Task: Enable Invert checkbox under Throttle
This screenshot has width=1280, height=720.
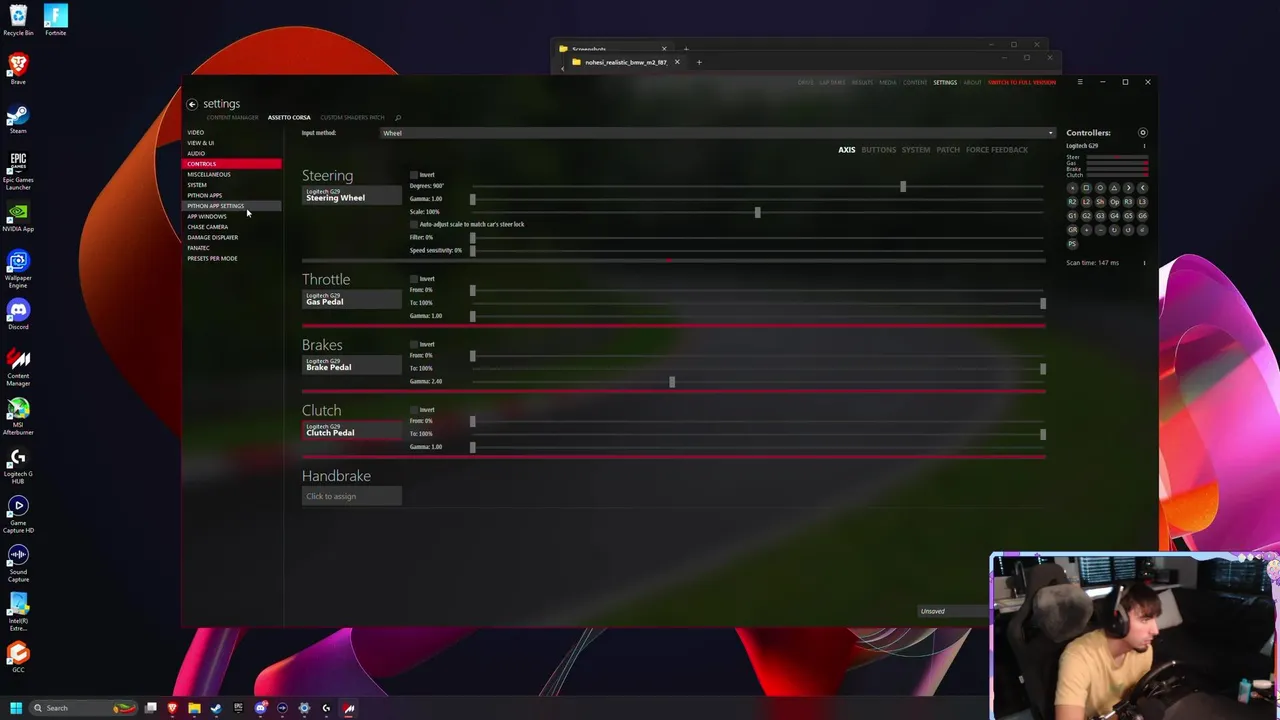Action: click(414, 279)
